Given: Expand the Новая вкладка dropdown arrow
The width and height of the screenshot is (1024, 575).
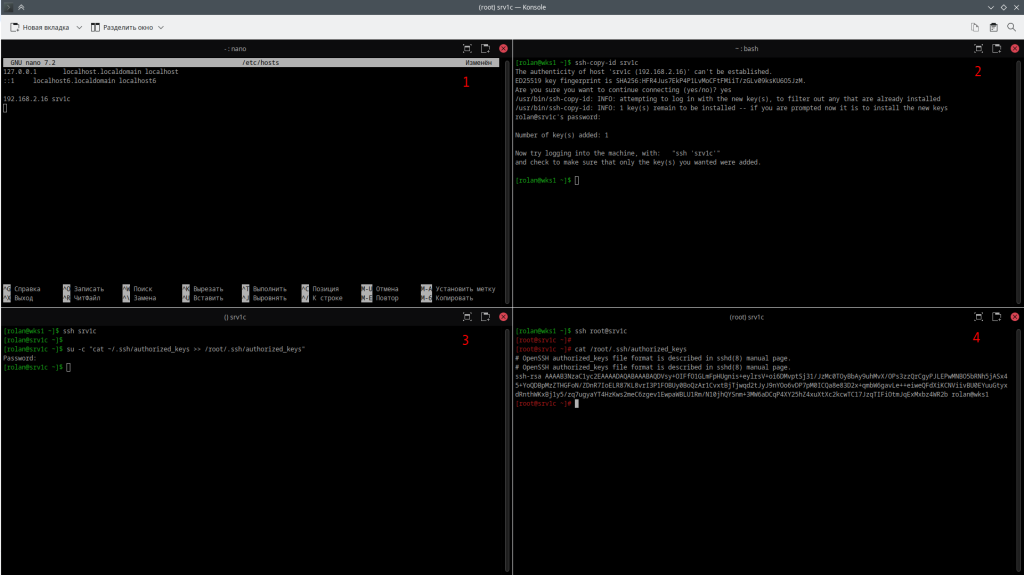Looking at the screenshot, I should pos(79,27).
